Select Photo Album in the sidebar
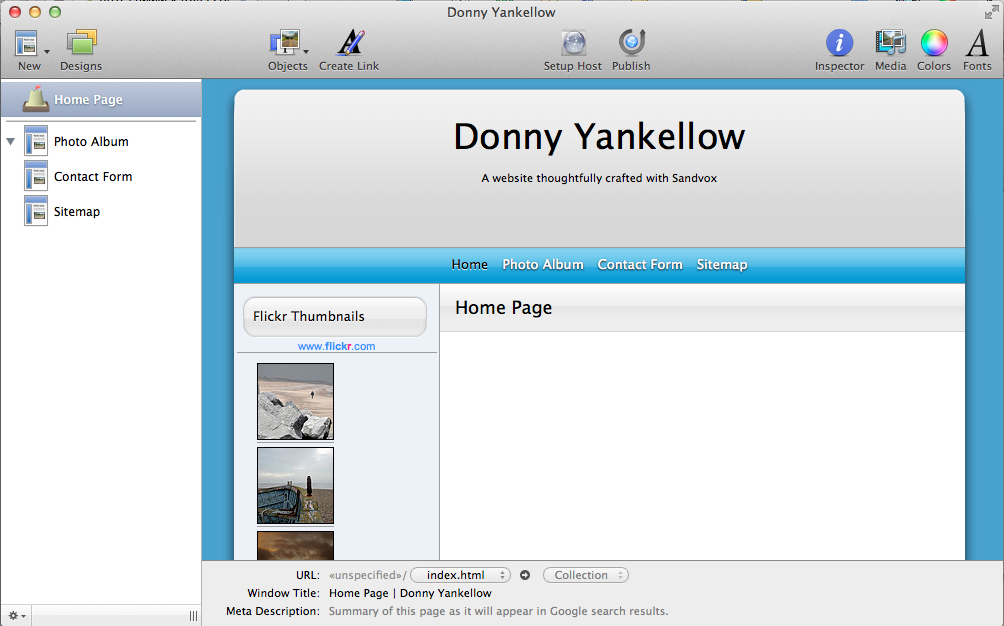The image size is (1004, 626). pos(91,141)
